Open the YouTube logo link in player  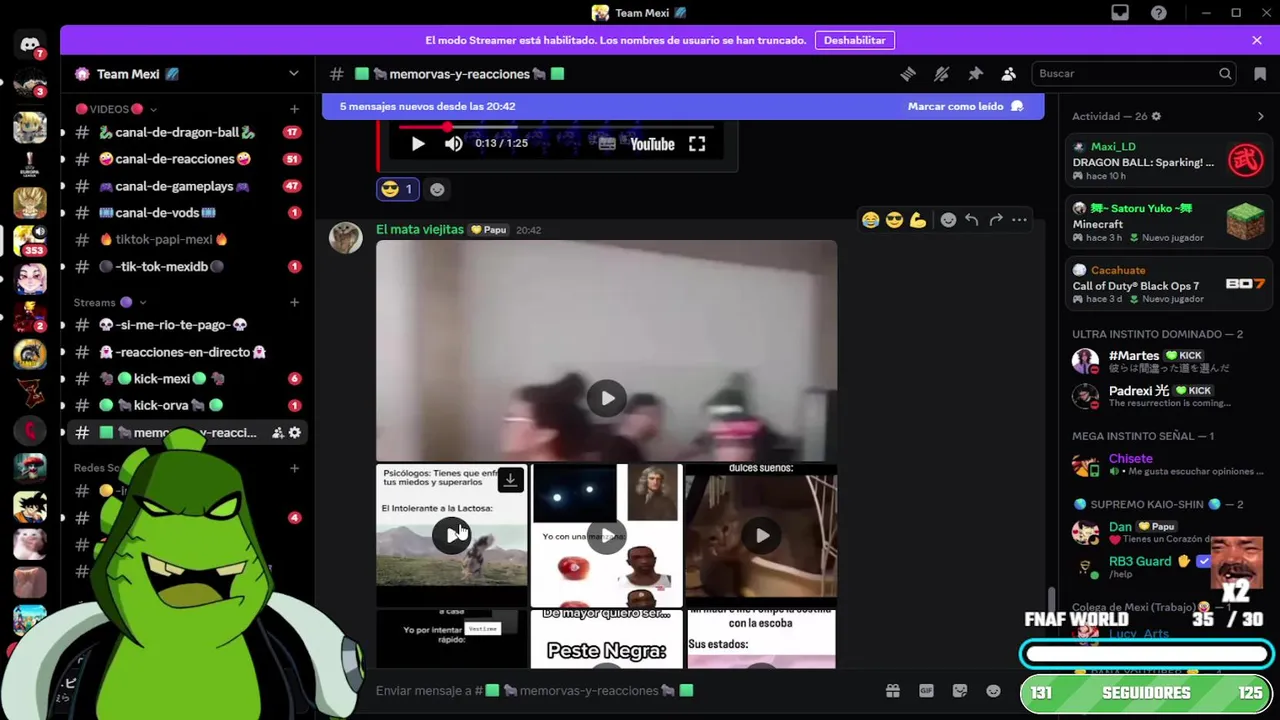click(652, 144)
